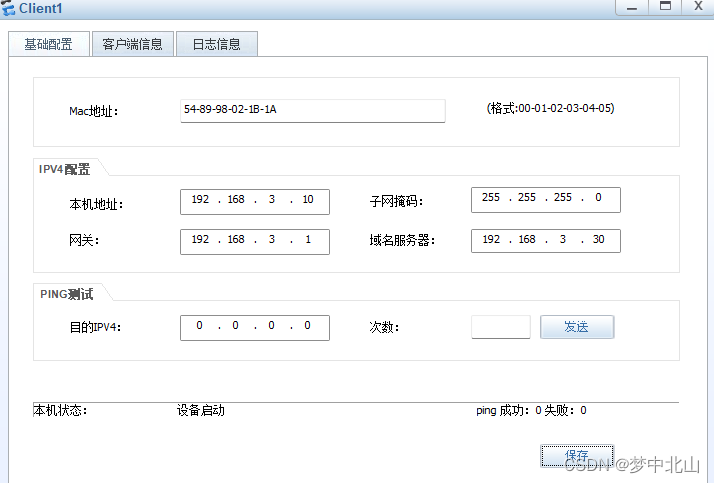Click the 网关 label
The image size is (714, 483).
point(84,240)
